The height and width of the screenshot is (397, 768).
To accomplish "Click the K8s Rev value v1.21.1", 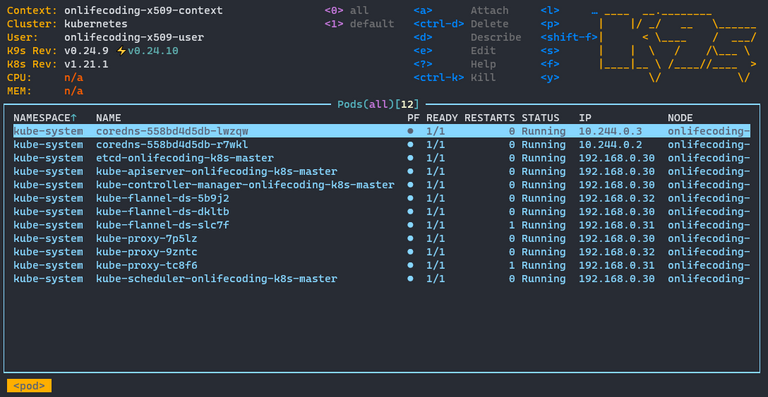I will pyautogui.click(x=86, y=64).
